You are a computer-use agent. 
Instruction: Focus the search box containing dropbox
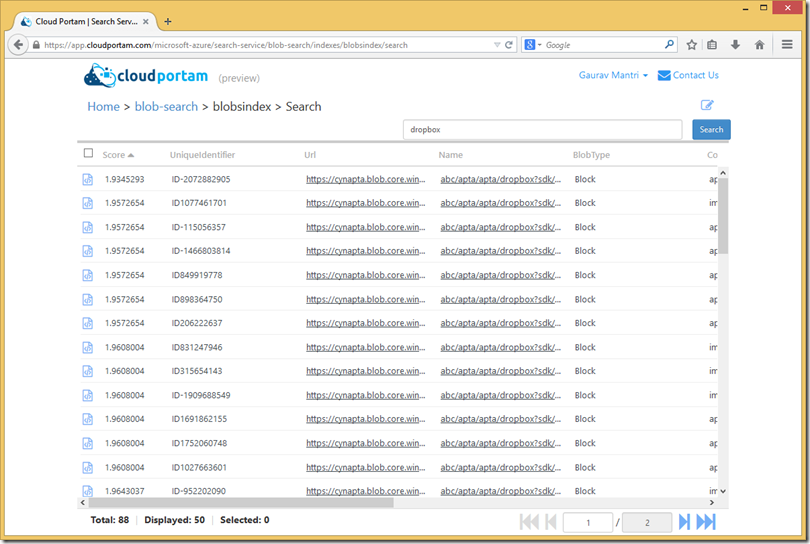[x=542, y=130]
